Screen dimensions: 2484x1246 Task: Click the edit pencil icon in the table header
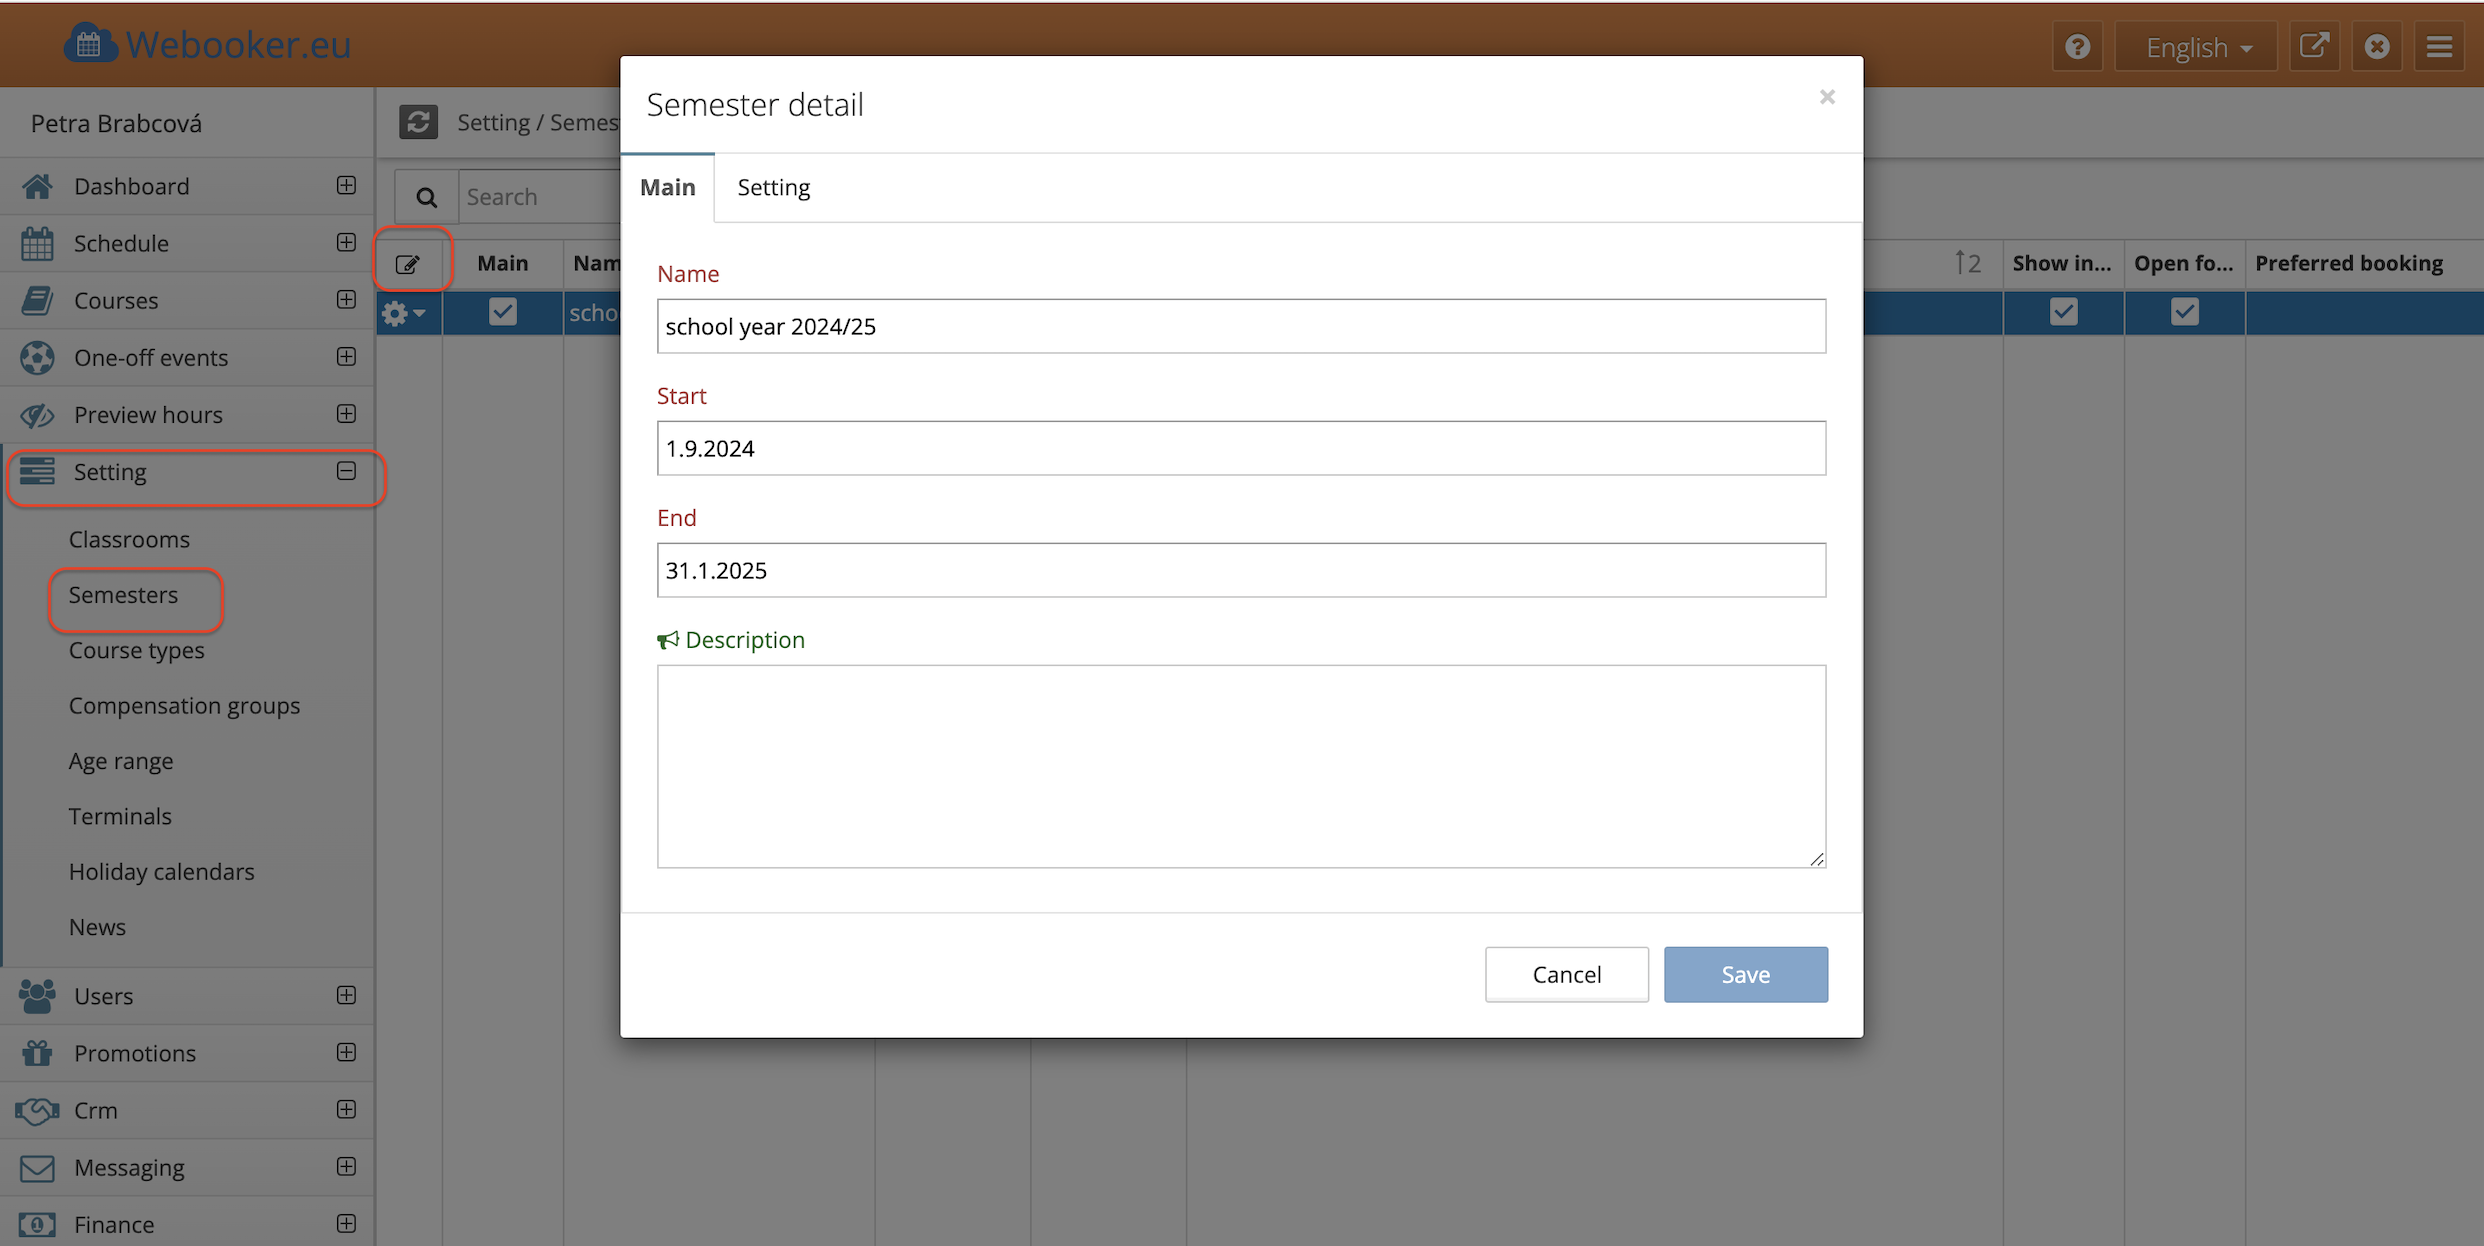pyautogui.click(x=408, y=264)
